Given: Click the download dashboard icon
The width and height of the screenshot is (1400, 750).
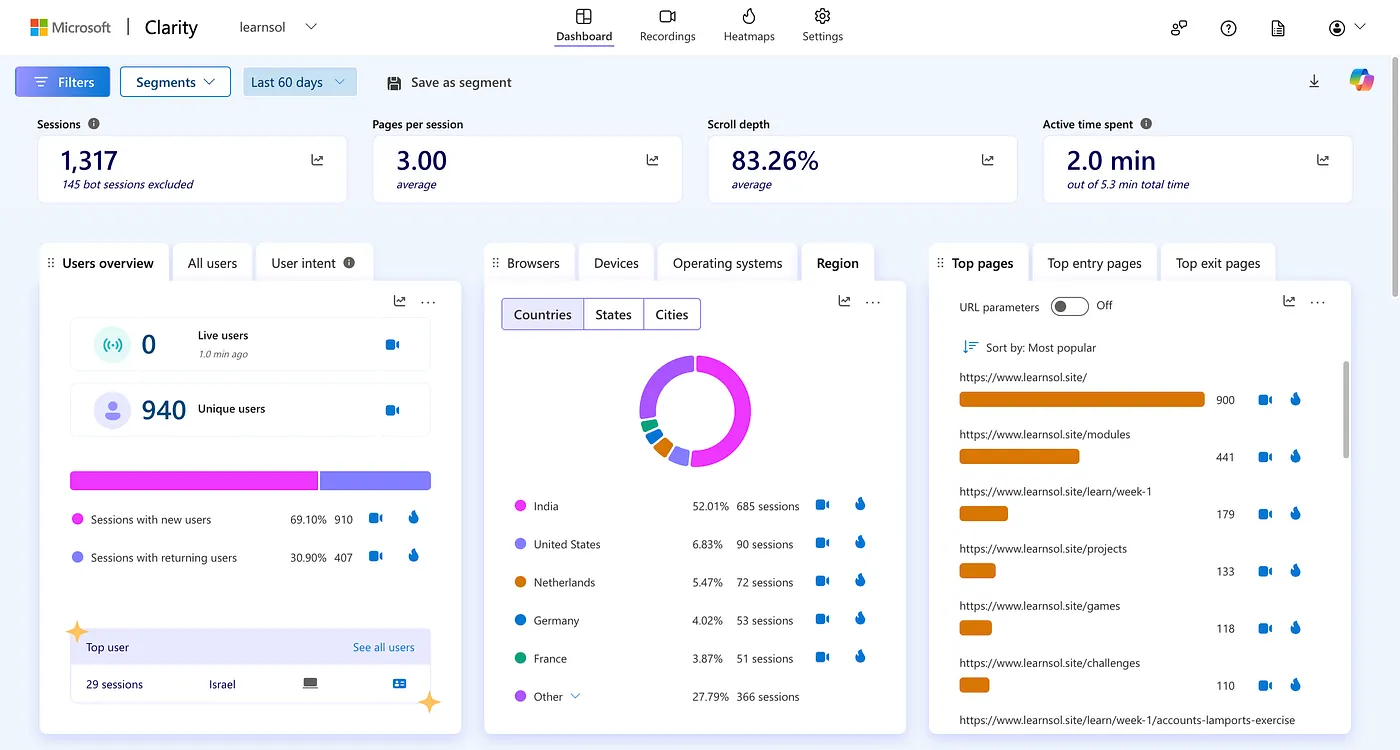Looking at the screenshot, I should point(1314,82).
